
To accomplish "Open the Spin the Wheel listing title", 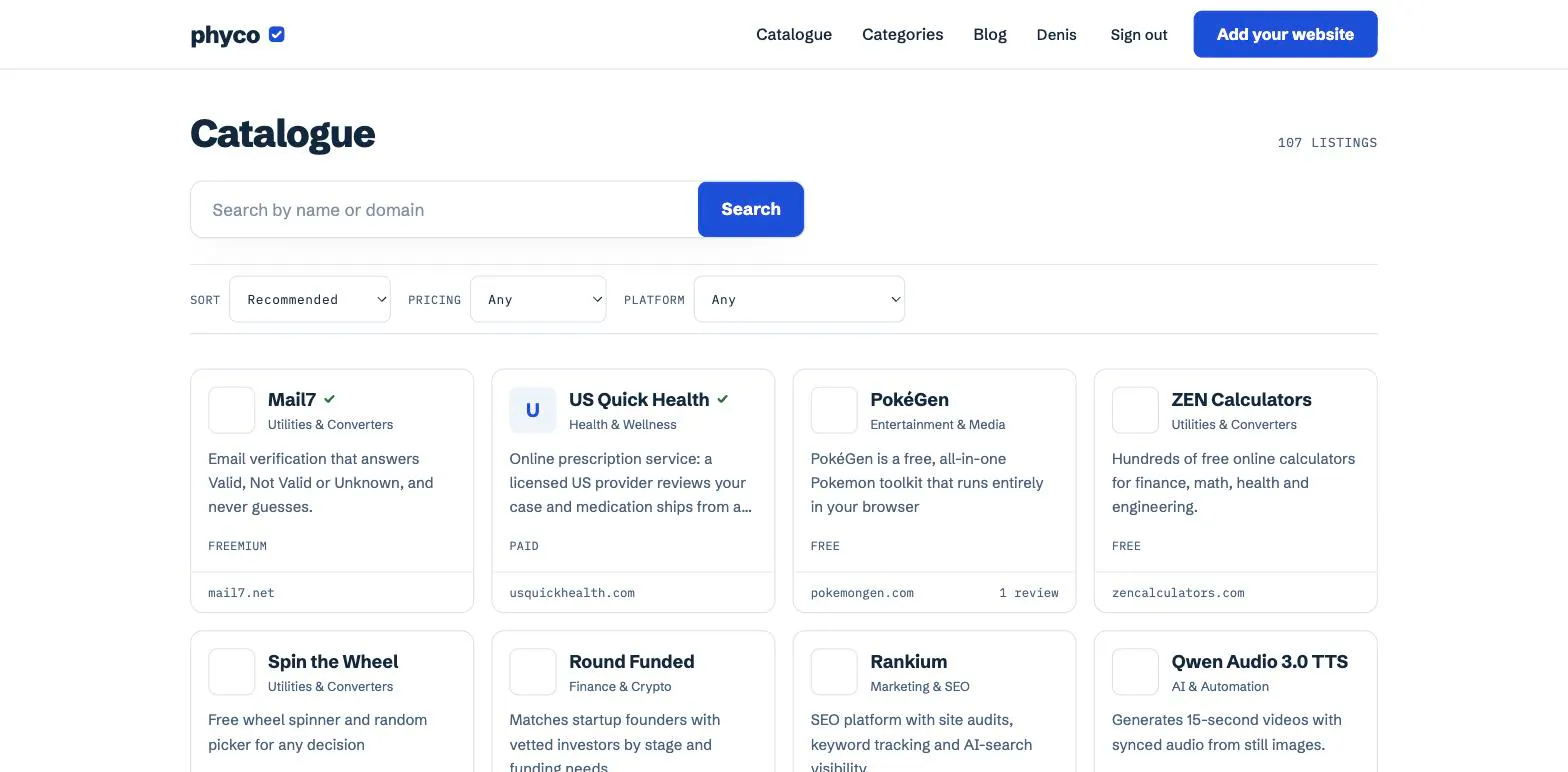I will click(333, 661).
